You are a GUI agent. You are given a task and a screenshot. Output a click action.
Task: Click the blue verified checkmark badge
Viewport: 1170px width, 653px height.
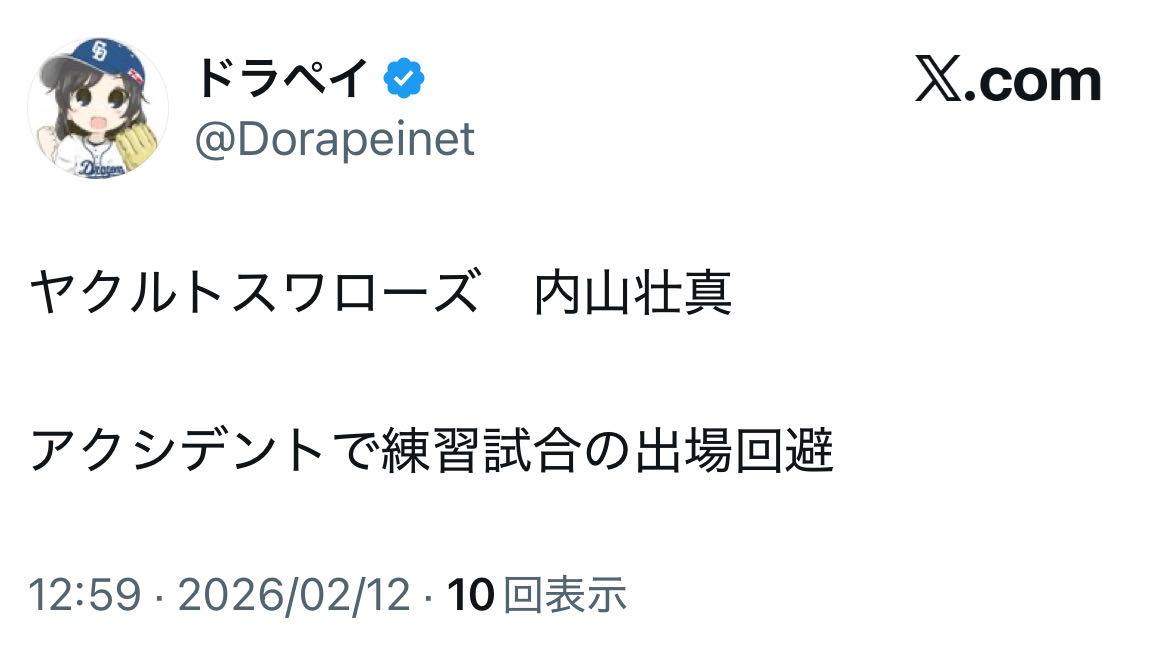pyautogui.click(x=405, y=81)
